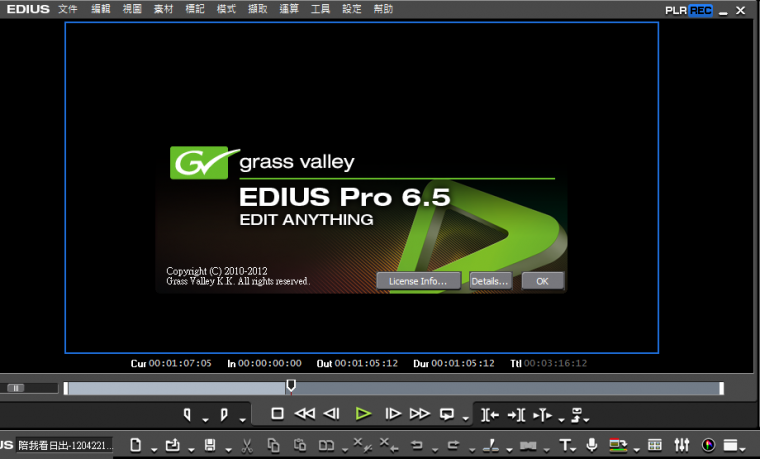The image size is (760, 459).
Task: Open the 編輯 menu
Action: click(101, 9)
